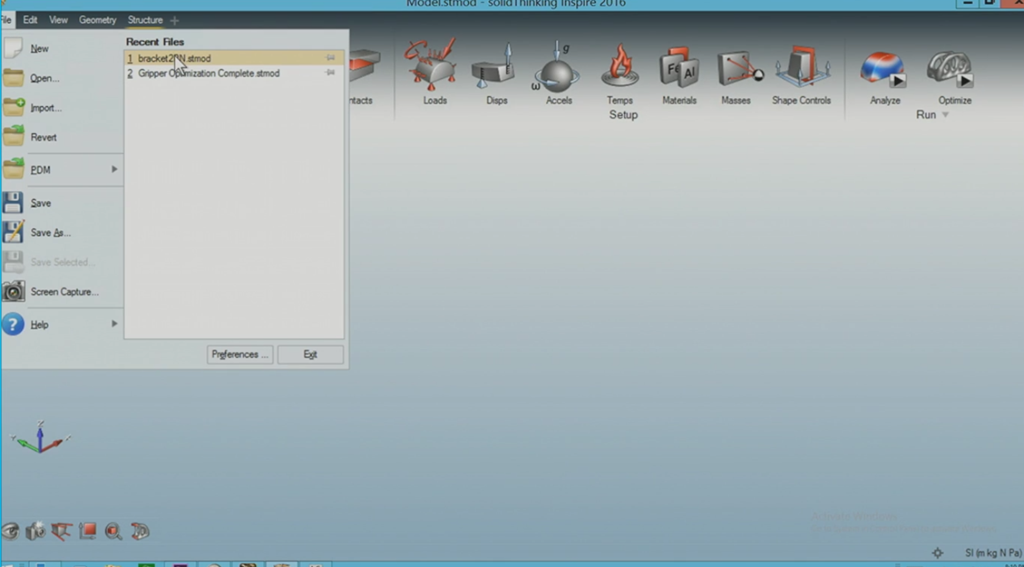Choose Save from the File menu

point(61,203)
